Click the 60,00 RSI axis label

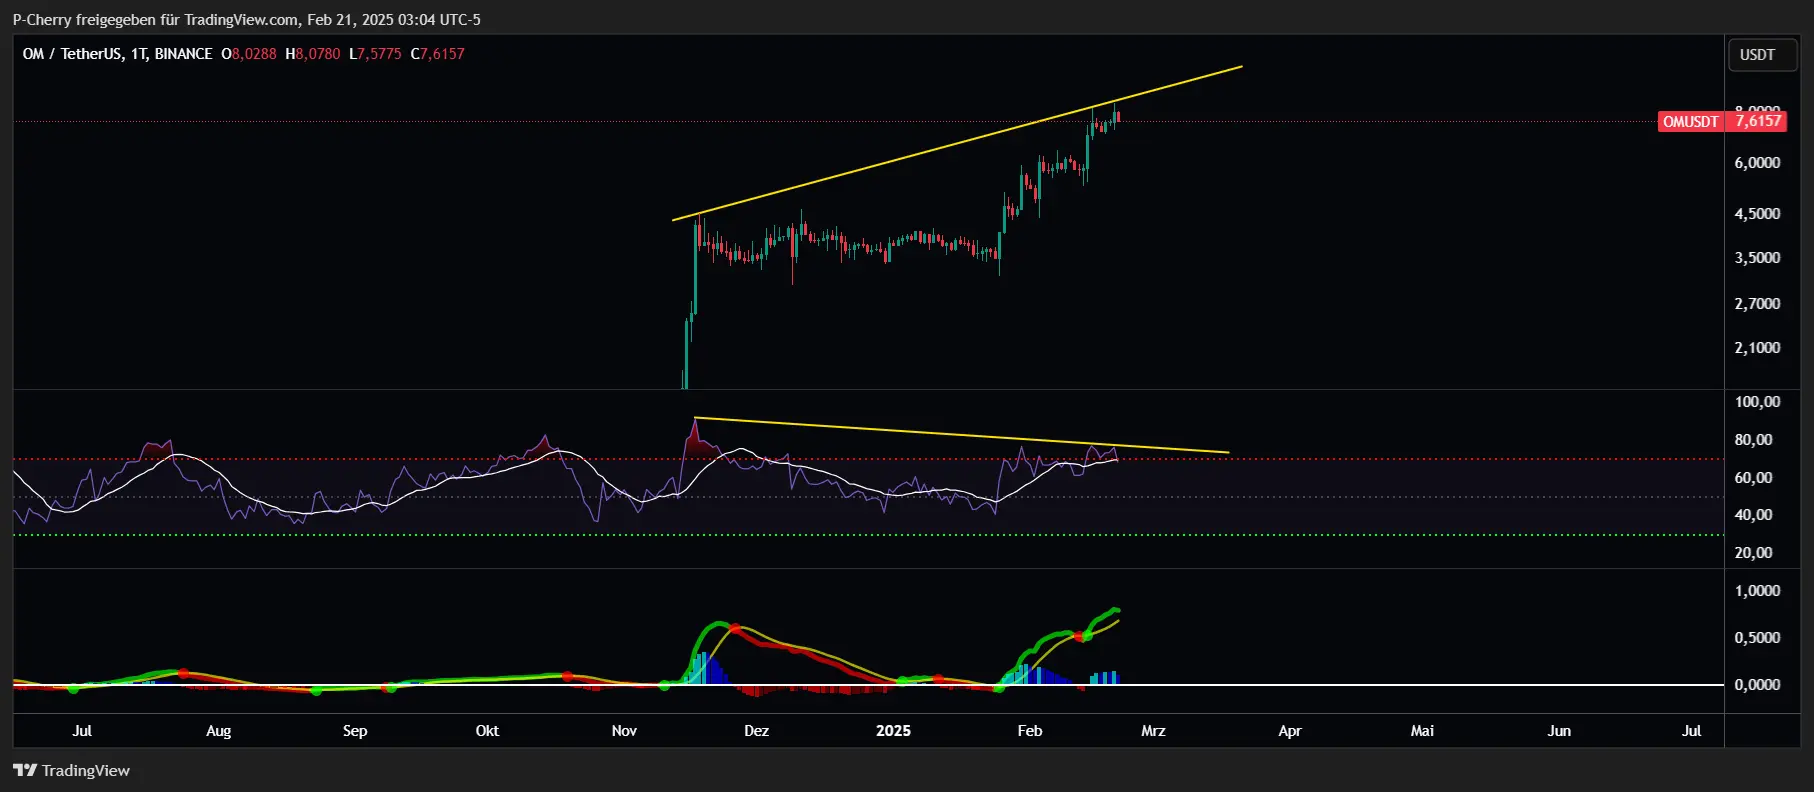pos(1753,478)
